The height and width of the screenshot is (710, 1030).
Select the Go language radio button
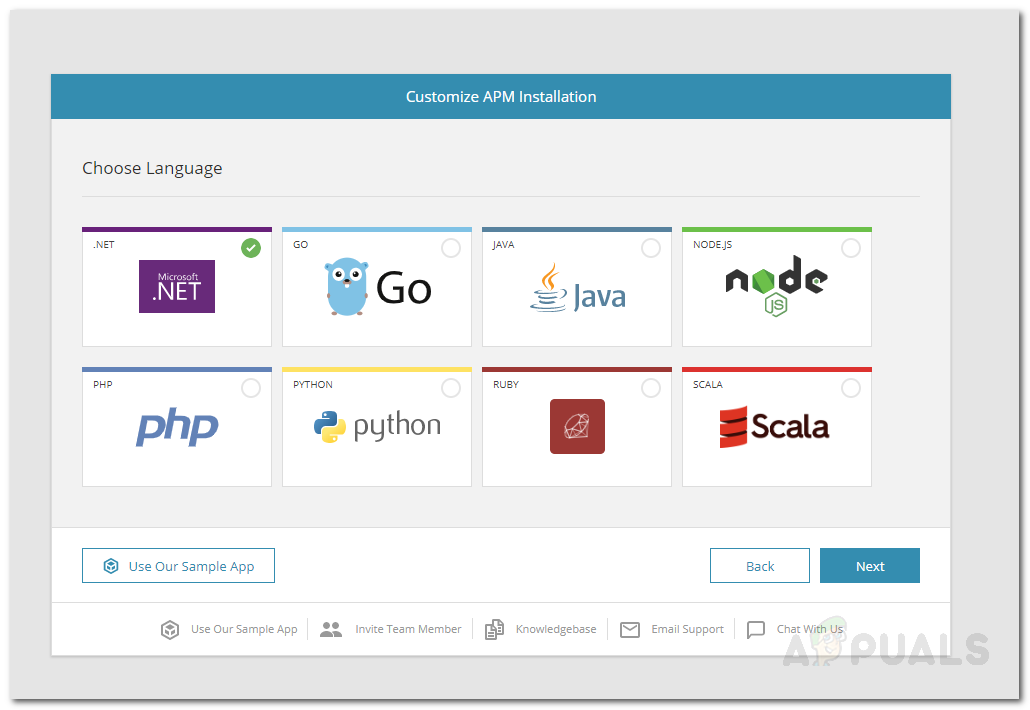coord(451,248)
